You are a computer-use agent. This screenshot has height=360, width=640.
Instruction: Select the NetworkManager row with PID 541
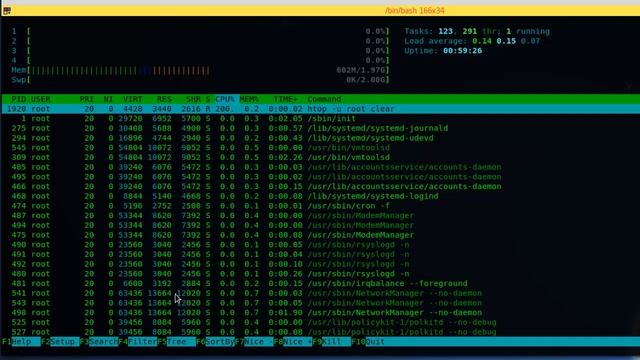(320, 293)
